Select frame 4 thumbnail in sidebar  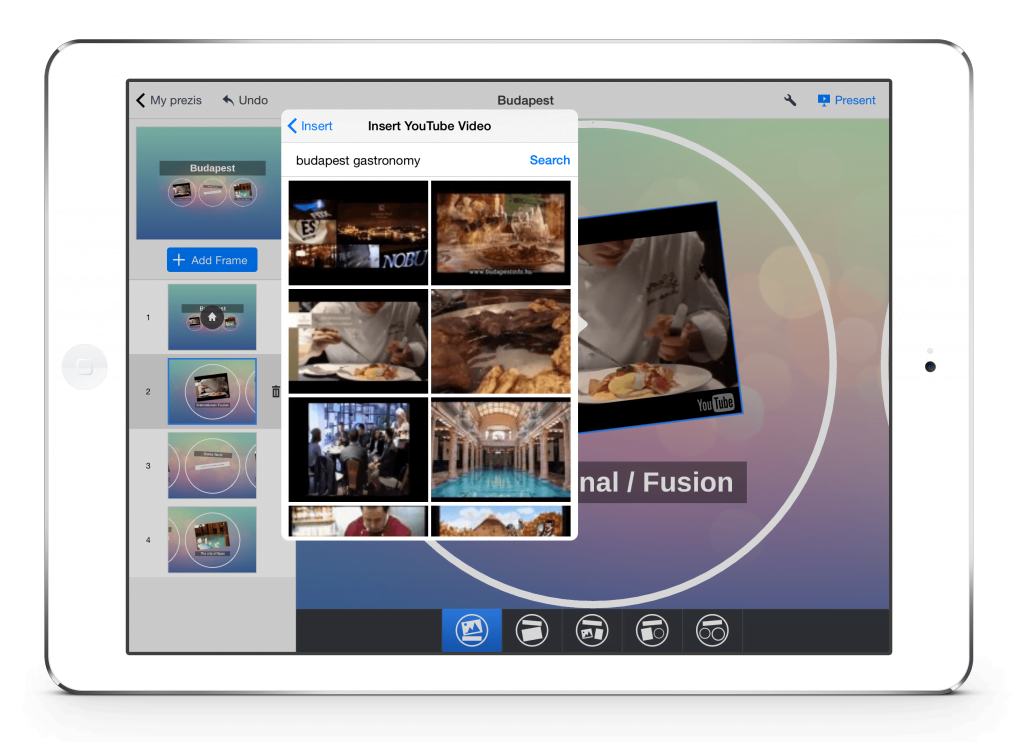[x=212, y=540]
